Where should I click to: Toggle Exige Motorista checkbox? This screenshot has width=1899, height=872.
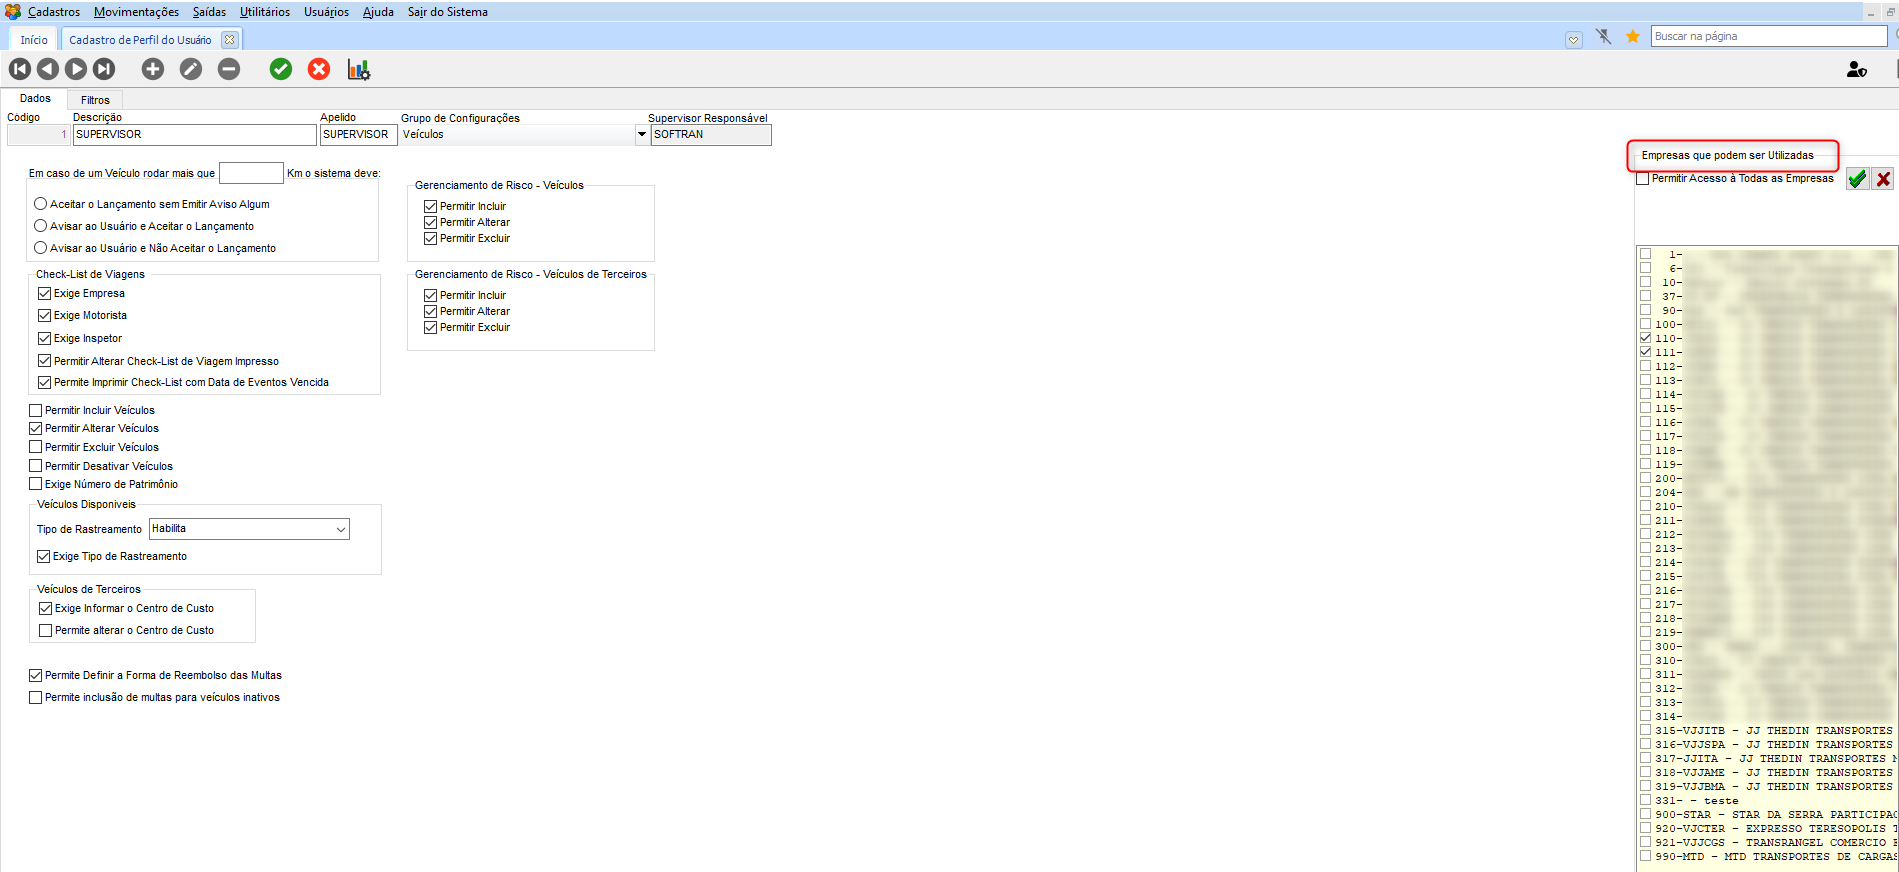[44, 316]
